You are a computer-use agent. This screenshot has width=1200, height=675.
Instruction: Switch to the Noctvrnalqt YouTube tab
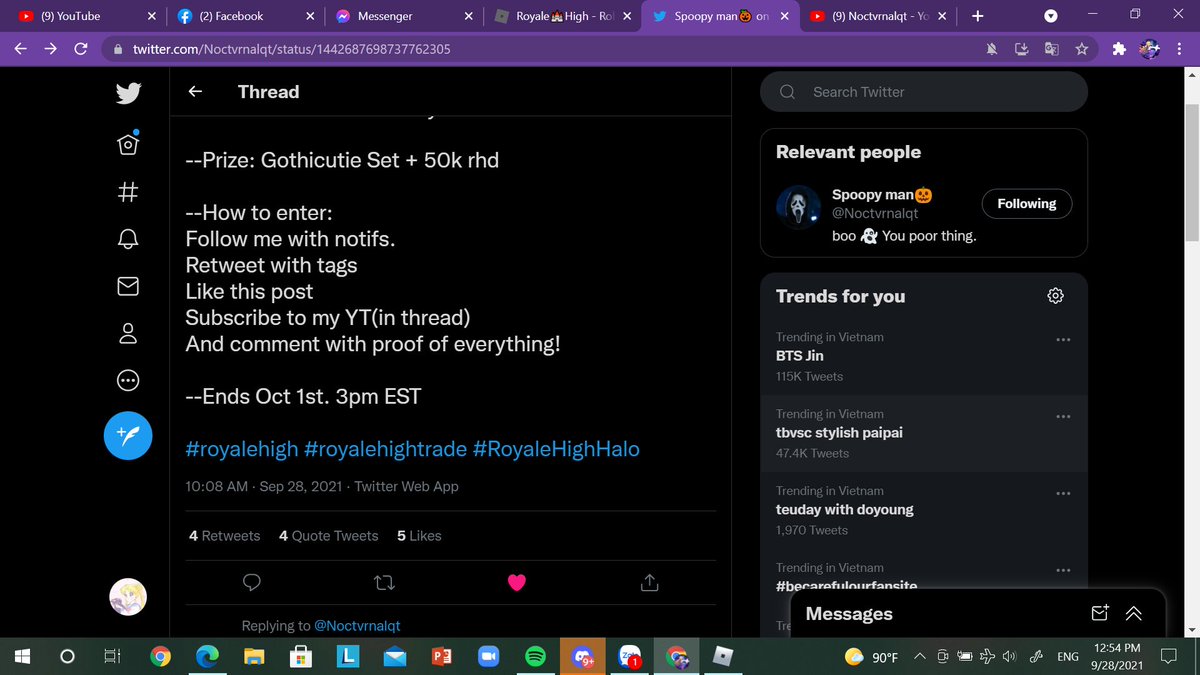pos(880,16)
